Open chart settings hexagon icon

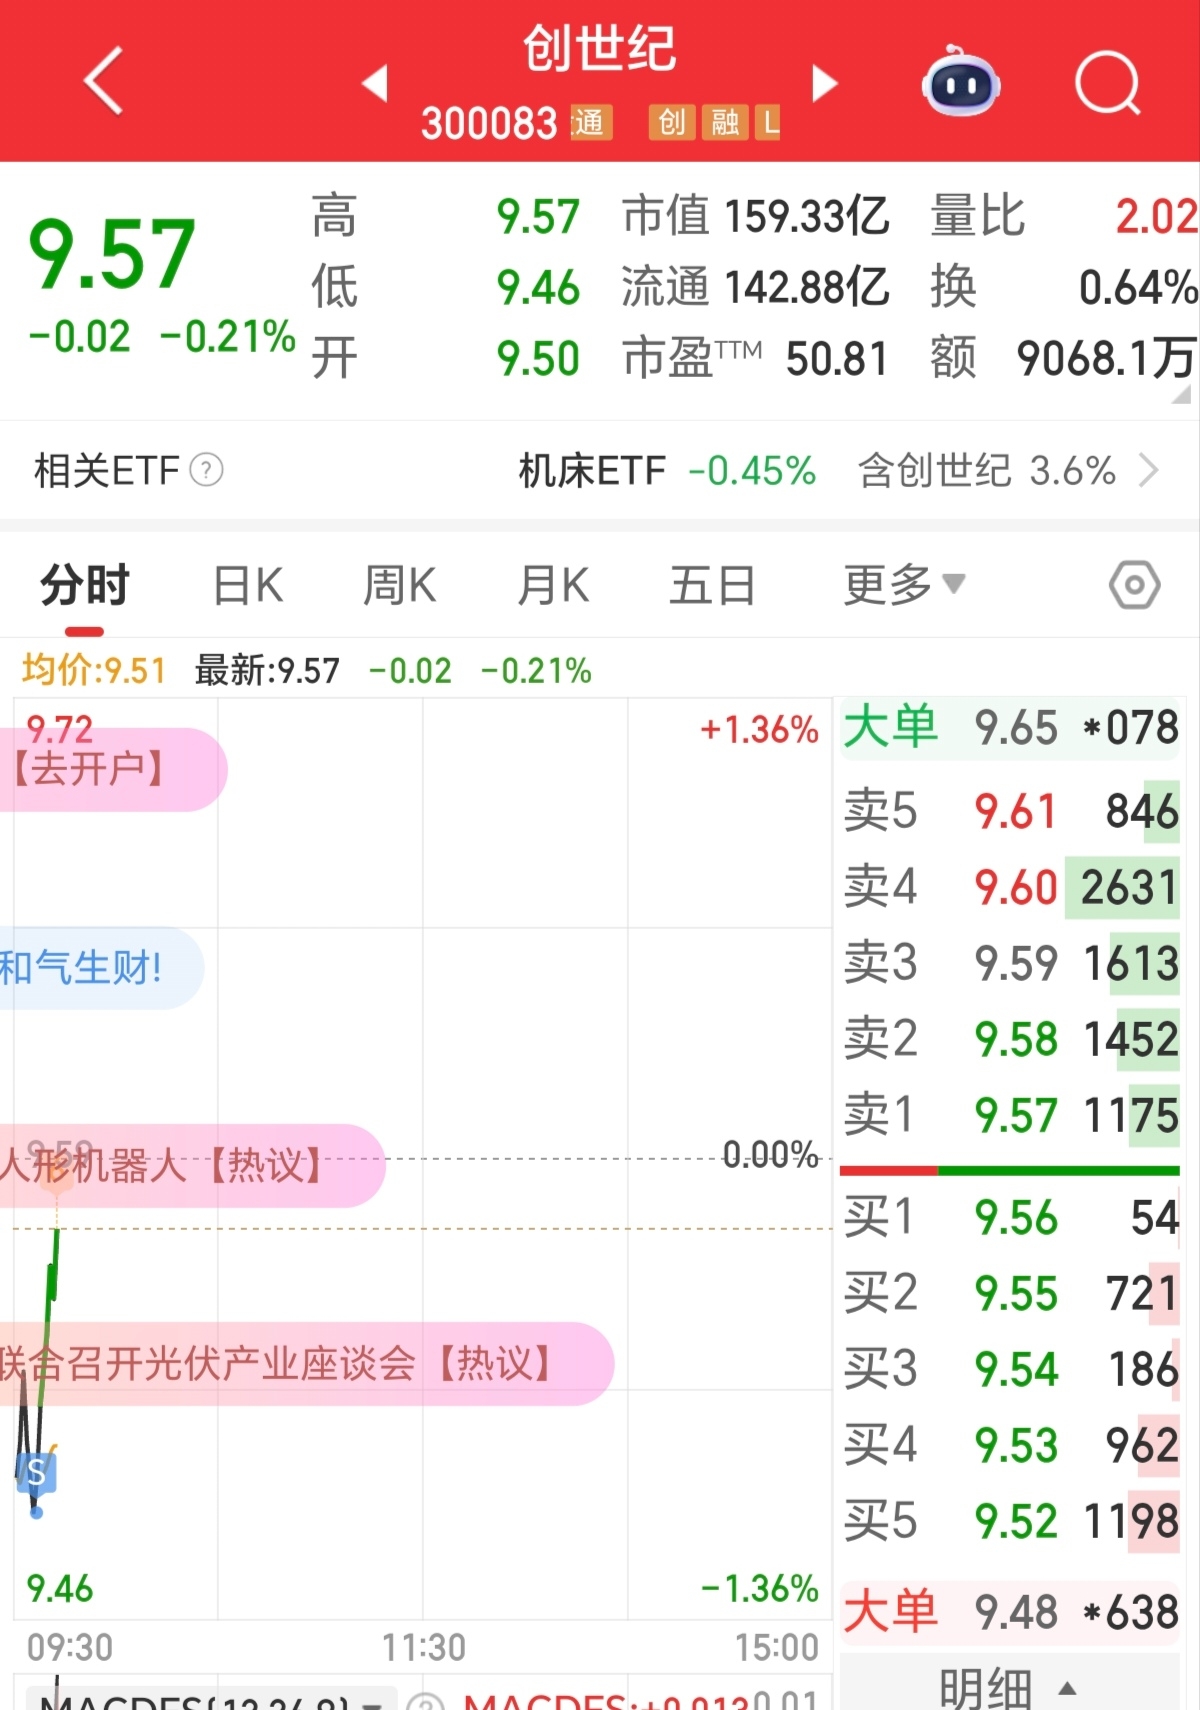1134,585
